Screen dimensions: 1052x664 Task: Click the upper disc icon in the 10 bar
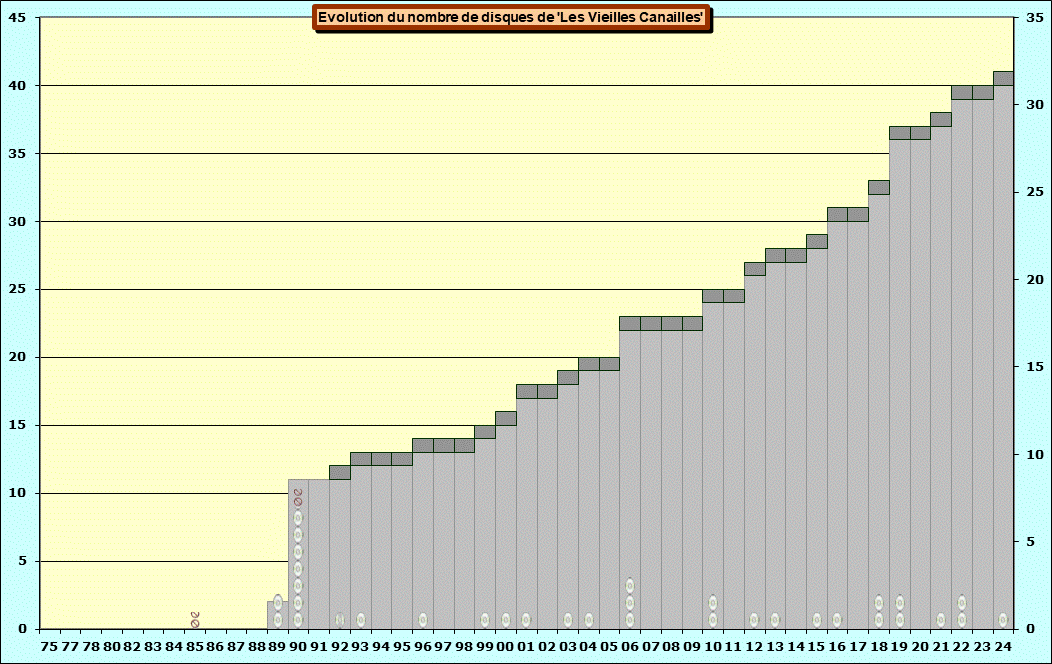coord(713,602)
